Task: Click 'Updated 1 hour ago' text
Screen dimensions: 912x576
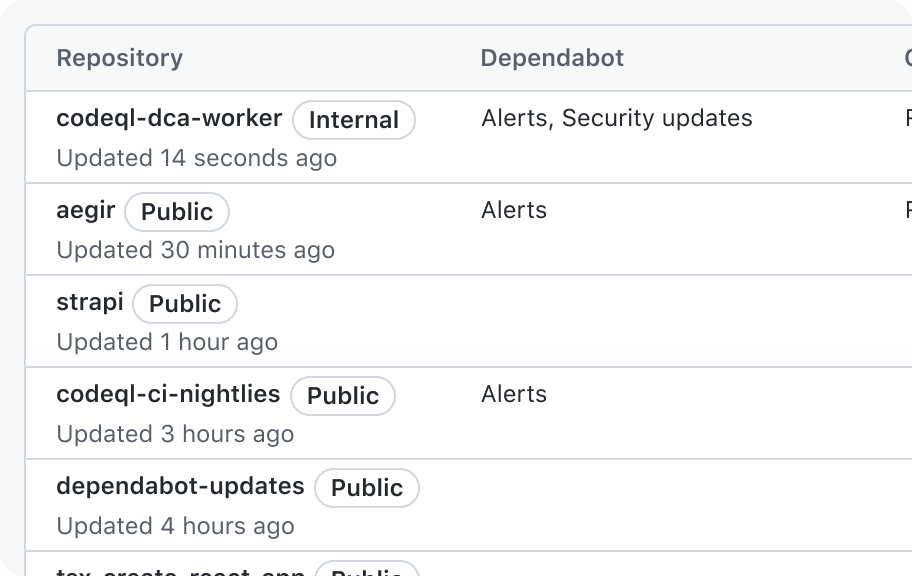Action: click(x=167, y=342)
